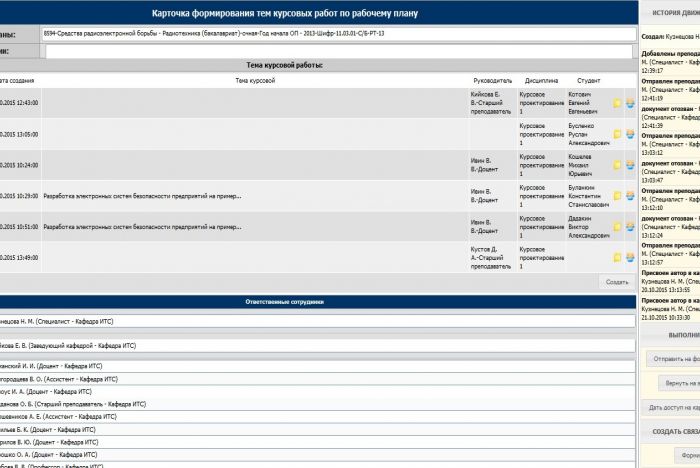
Task: Click the Студент column header
Action: [x=589, y=79]
